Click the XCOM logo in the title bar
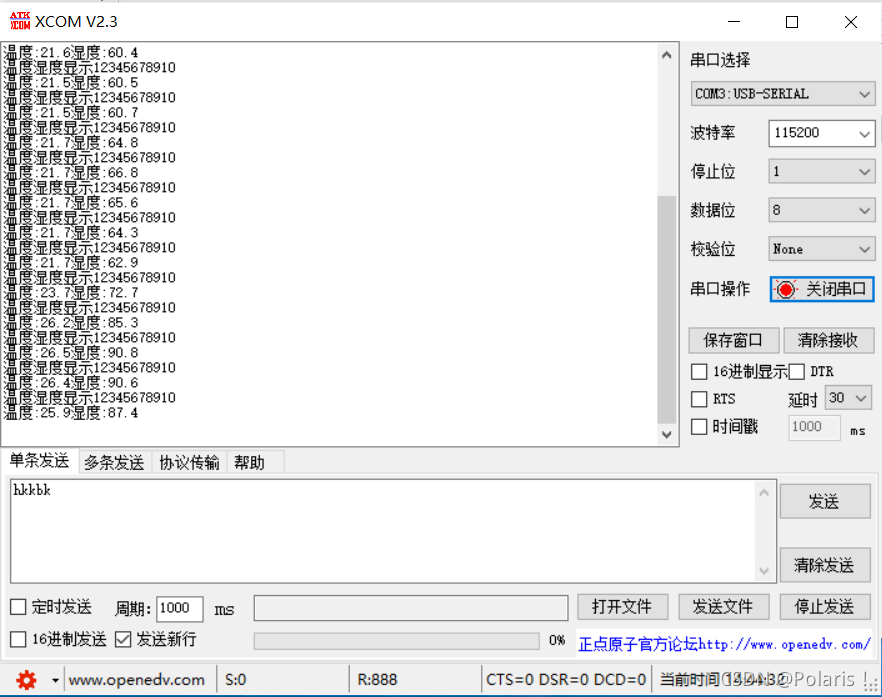This screenshot has height=697, width=882. pos(19,20)
